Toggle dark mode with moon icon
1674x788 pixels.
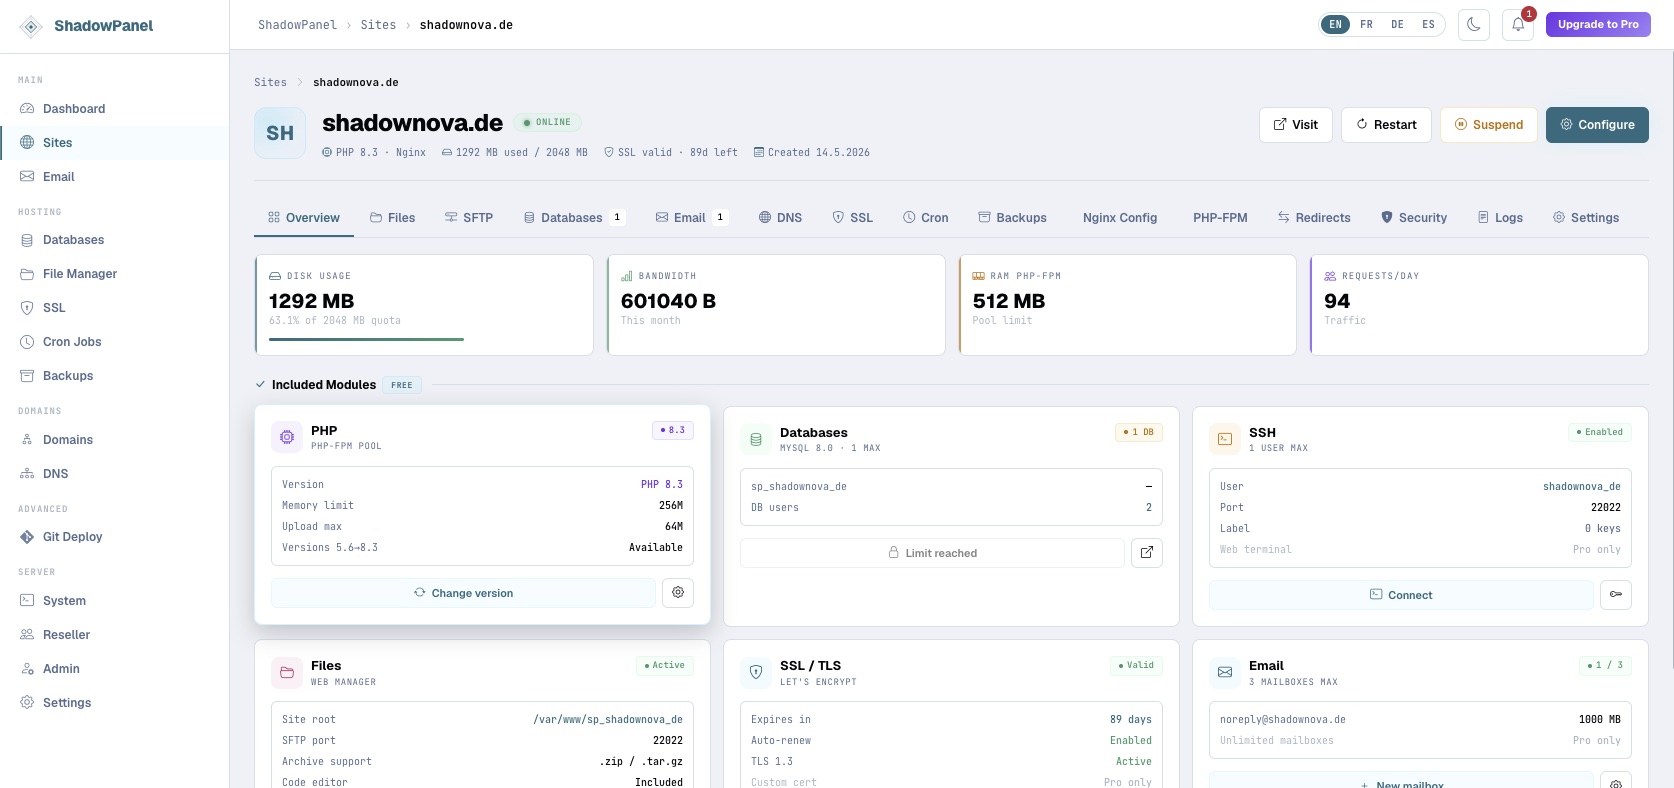tap(1474, 25)
